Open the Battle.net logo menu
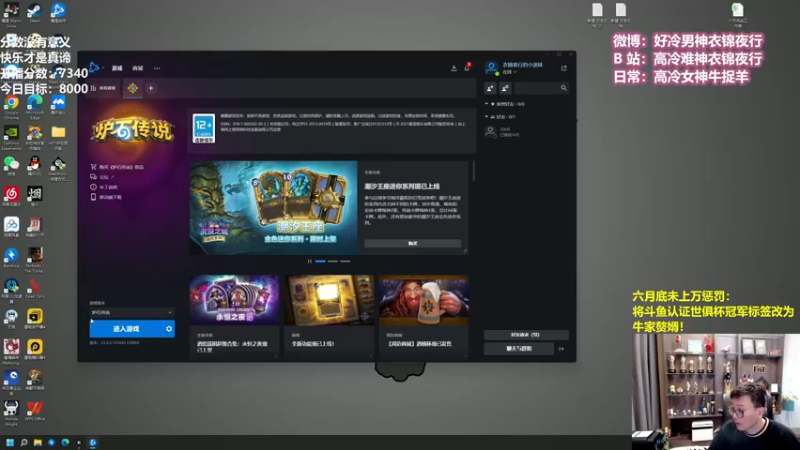800x450 pixels. [94, 67]
